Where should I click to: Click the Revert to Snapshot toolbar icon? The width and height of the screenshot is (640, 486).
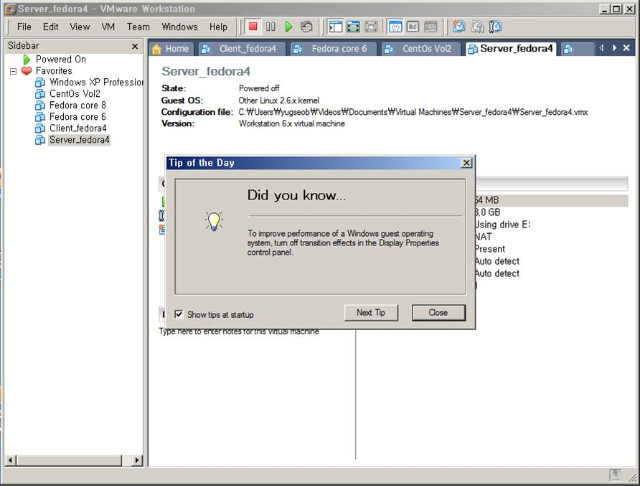(x=477, y=27)
